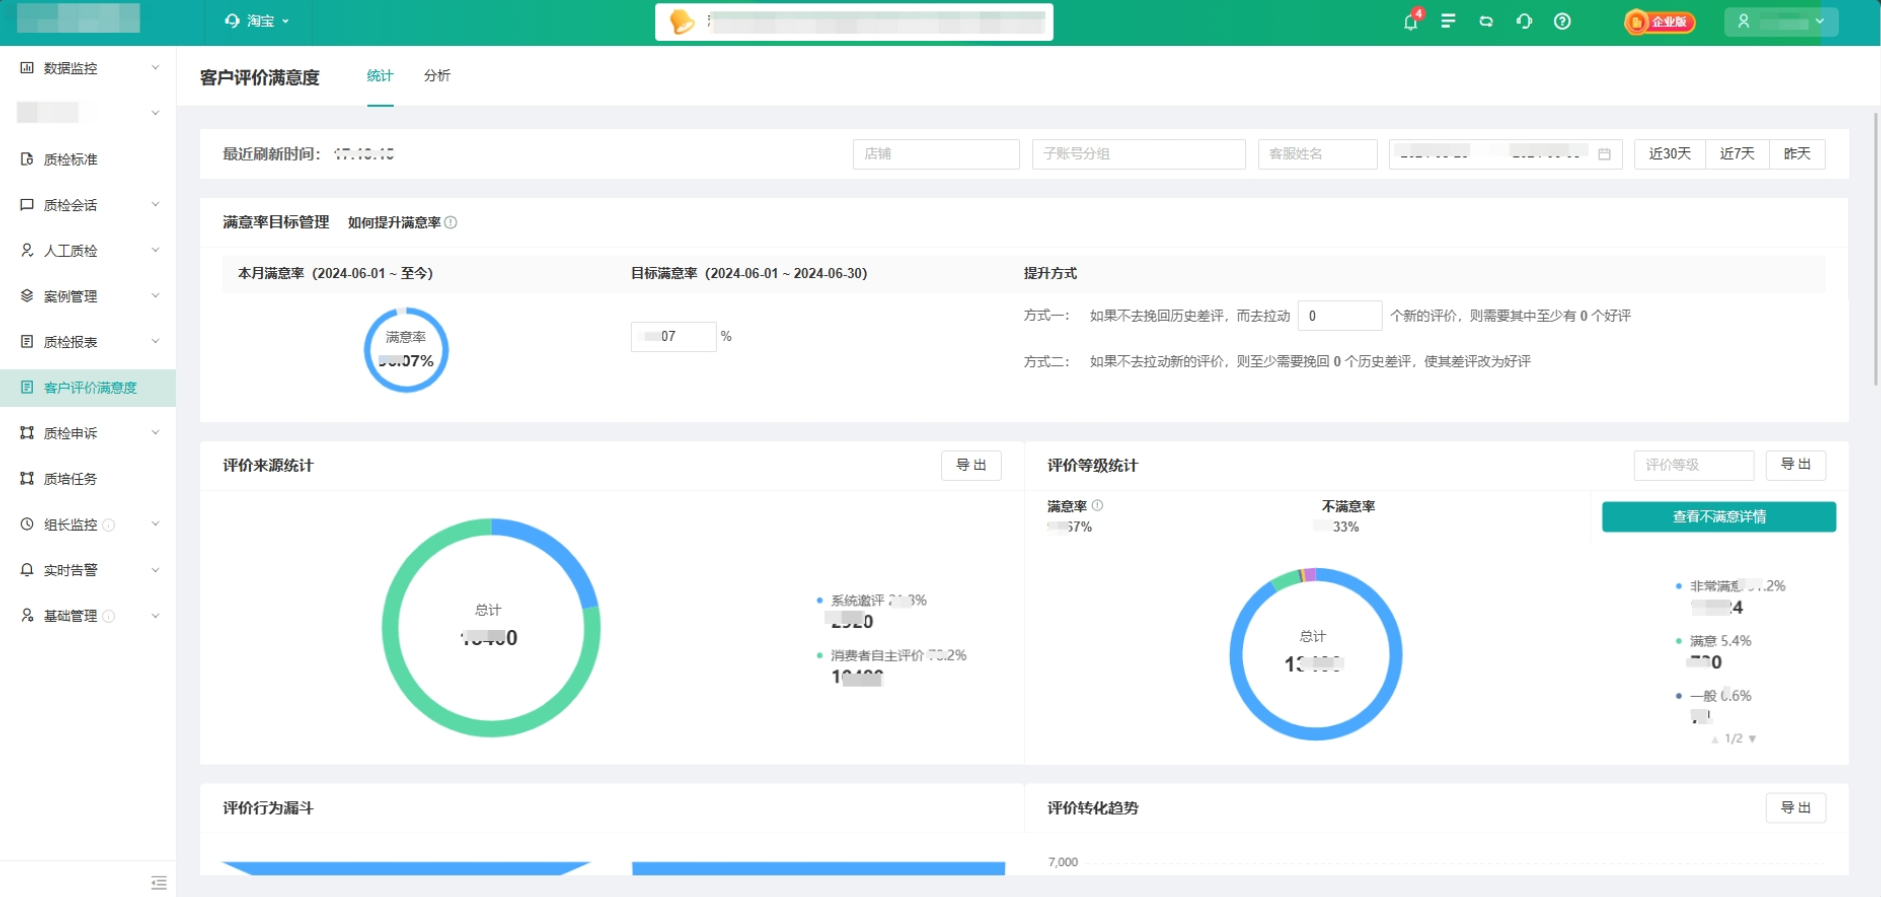
Task: Open 质检标准 in the sidebar
Action: (x=88, y=159)
